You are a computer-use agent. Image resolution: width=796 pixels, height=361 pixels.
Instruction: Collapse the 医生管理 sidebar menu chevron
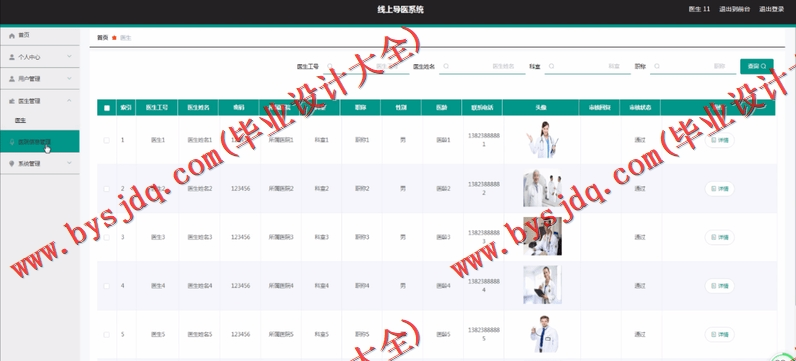coord(70,101)
